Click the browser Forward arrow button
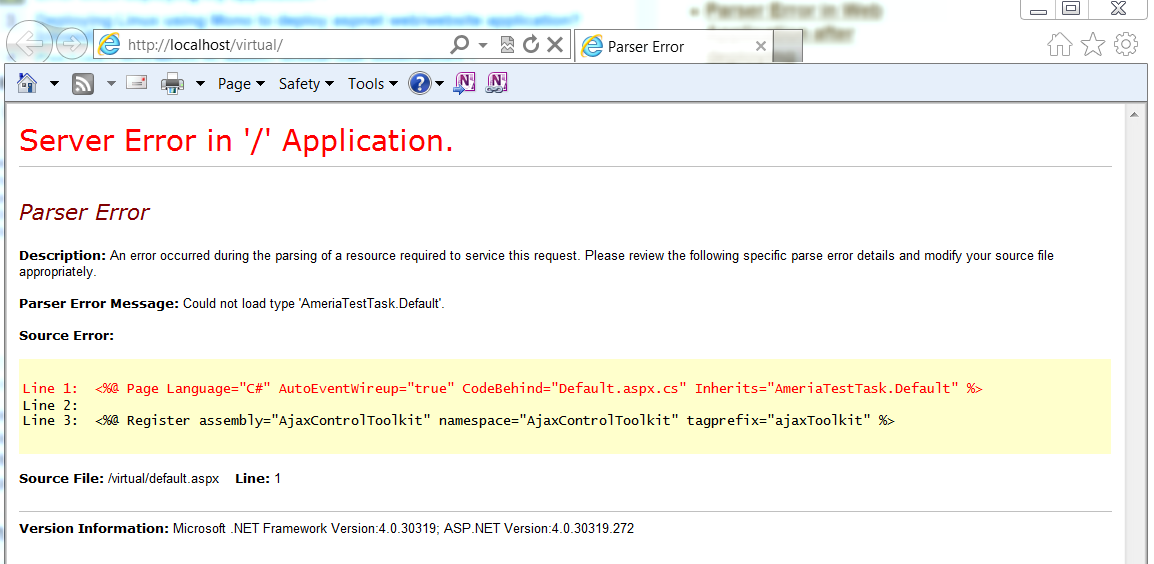 [x=71, y=45]
